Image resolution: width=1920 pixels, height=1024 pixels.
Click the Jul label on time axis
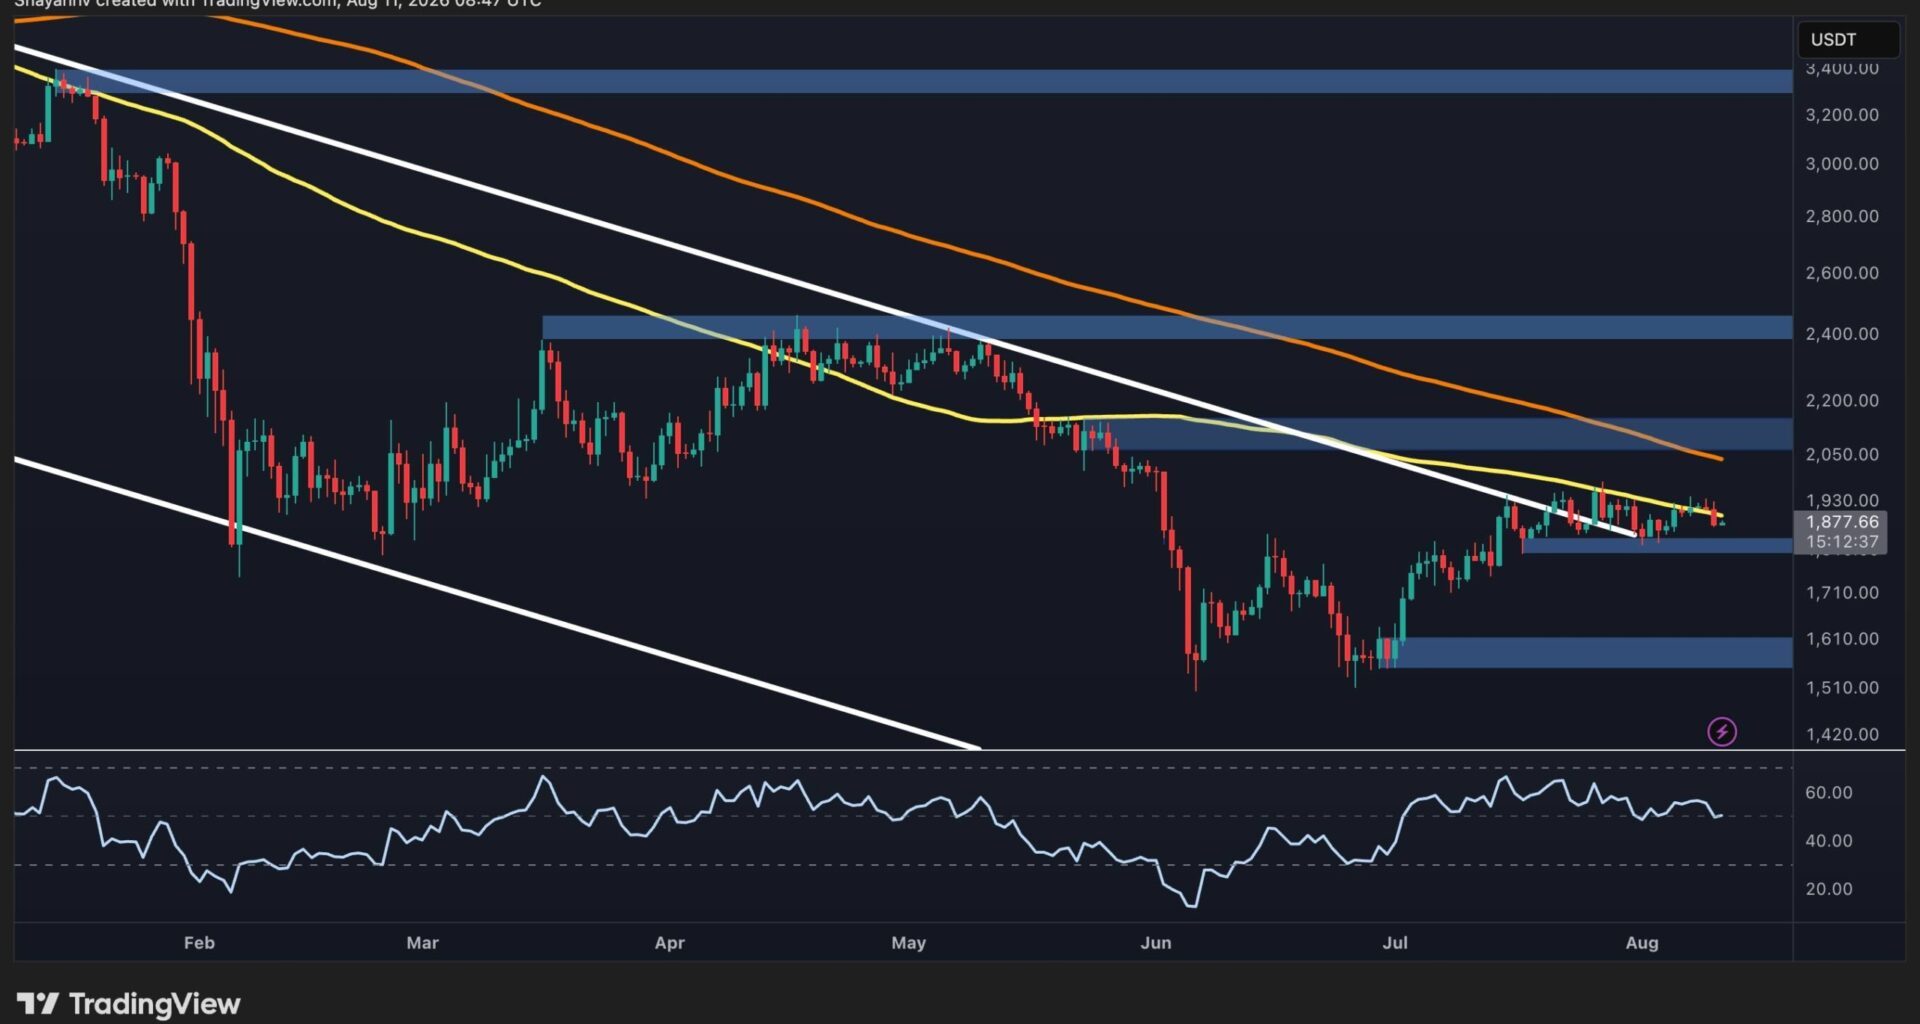tap(1395, 942)
